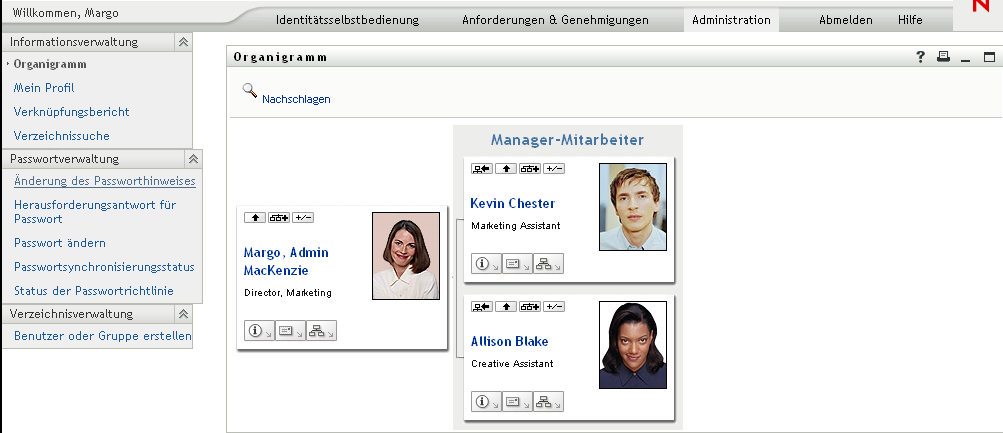Click the 'Creative Assistant' title text
This screenshot has height=433, width=1003.
(512, 364)
